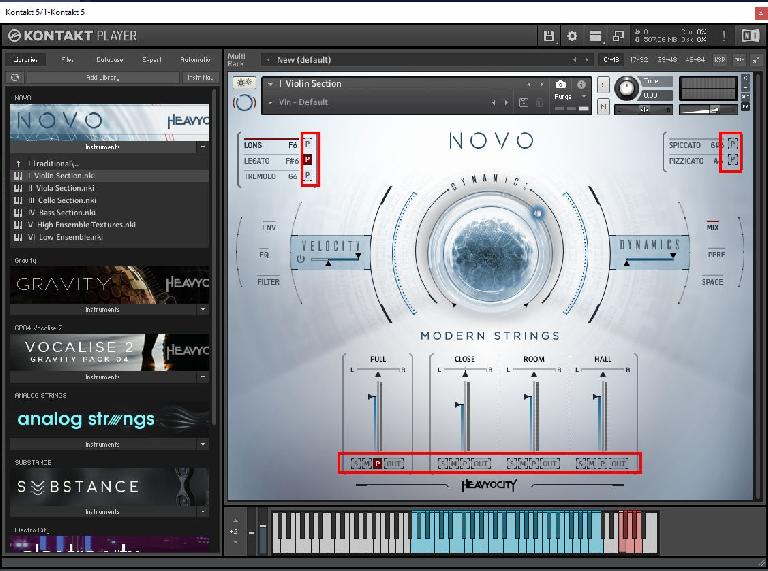
Task: Switch to the Expert tab
Action: 152,60
